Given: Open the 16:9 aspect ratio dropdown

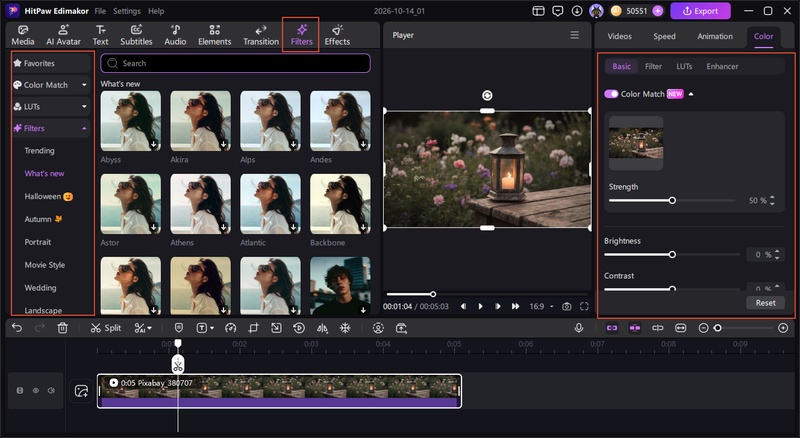Looking at the screenshot, I should pos(541,306).
